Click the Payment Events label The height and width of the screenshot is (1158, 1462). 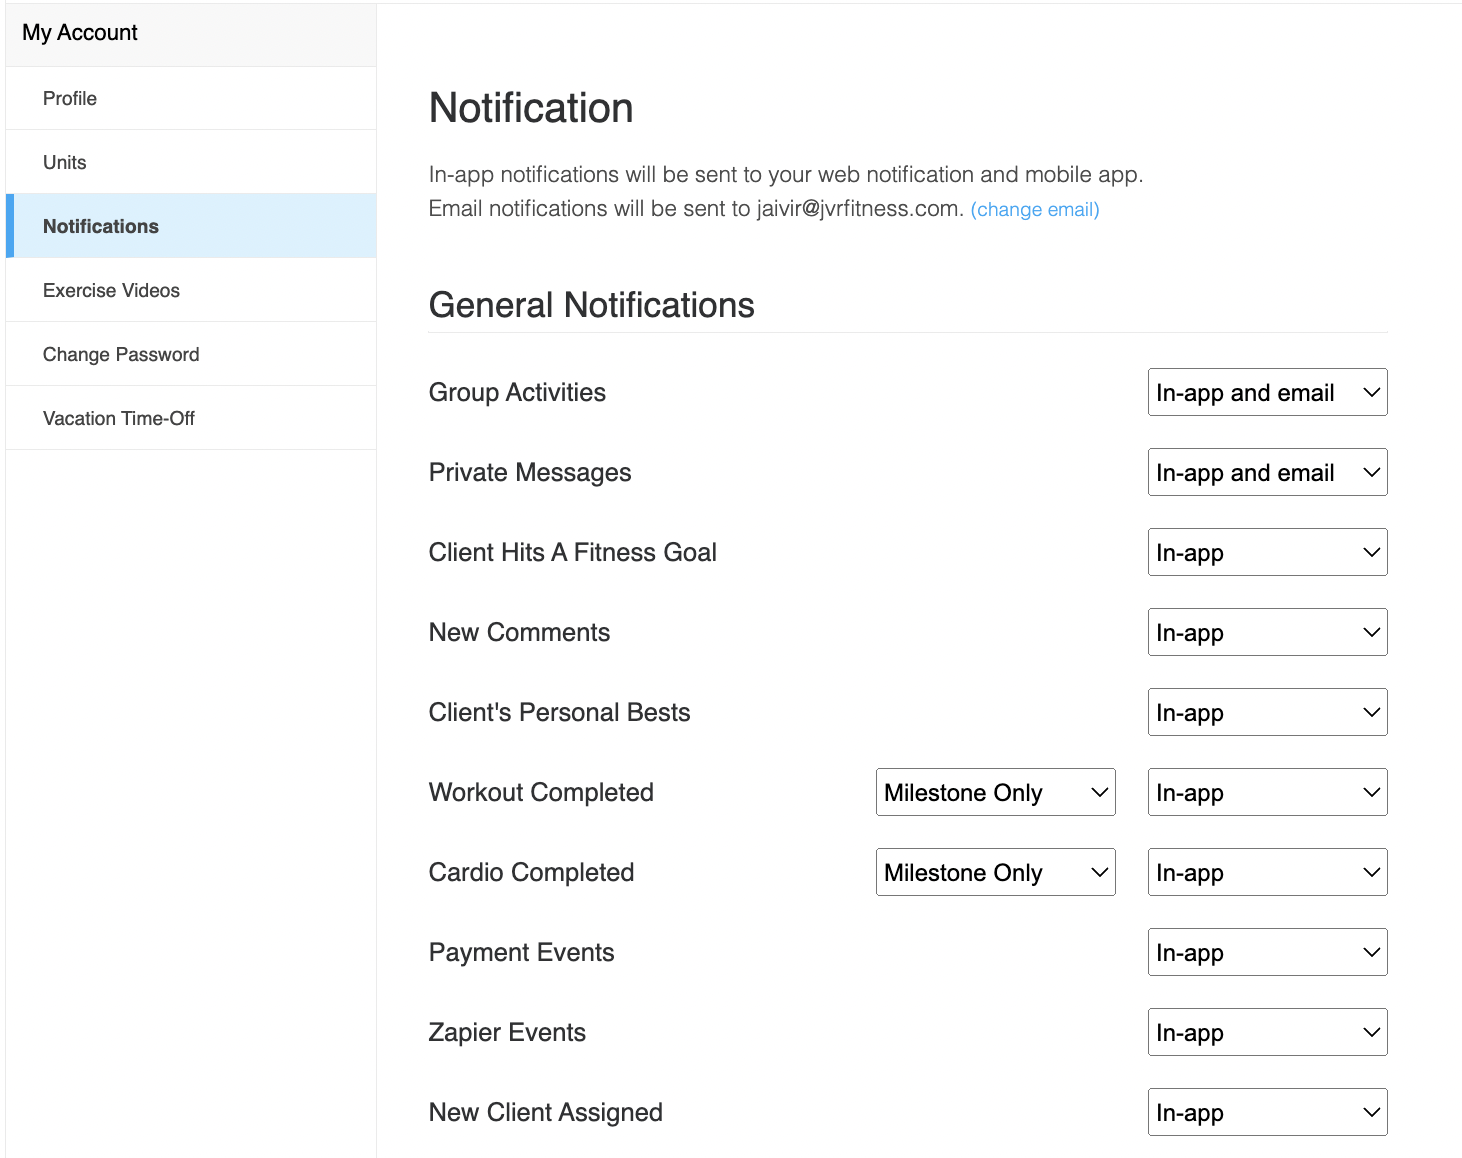(x=521, y=952)
